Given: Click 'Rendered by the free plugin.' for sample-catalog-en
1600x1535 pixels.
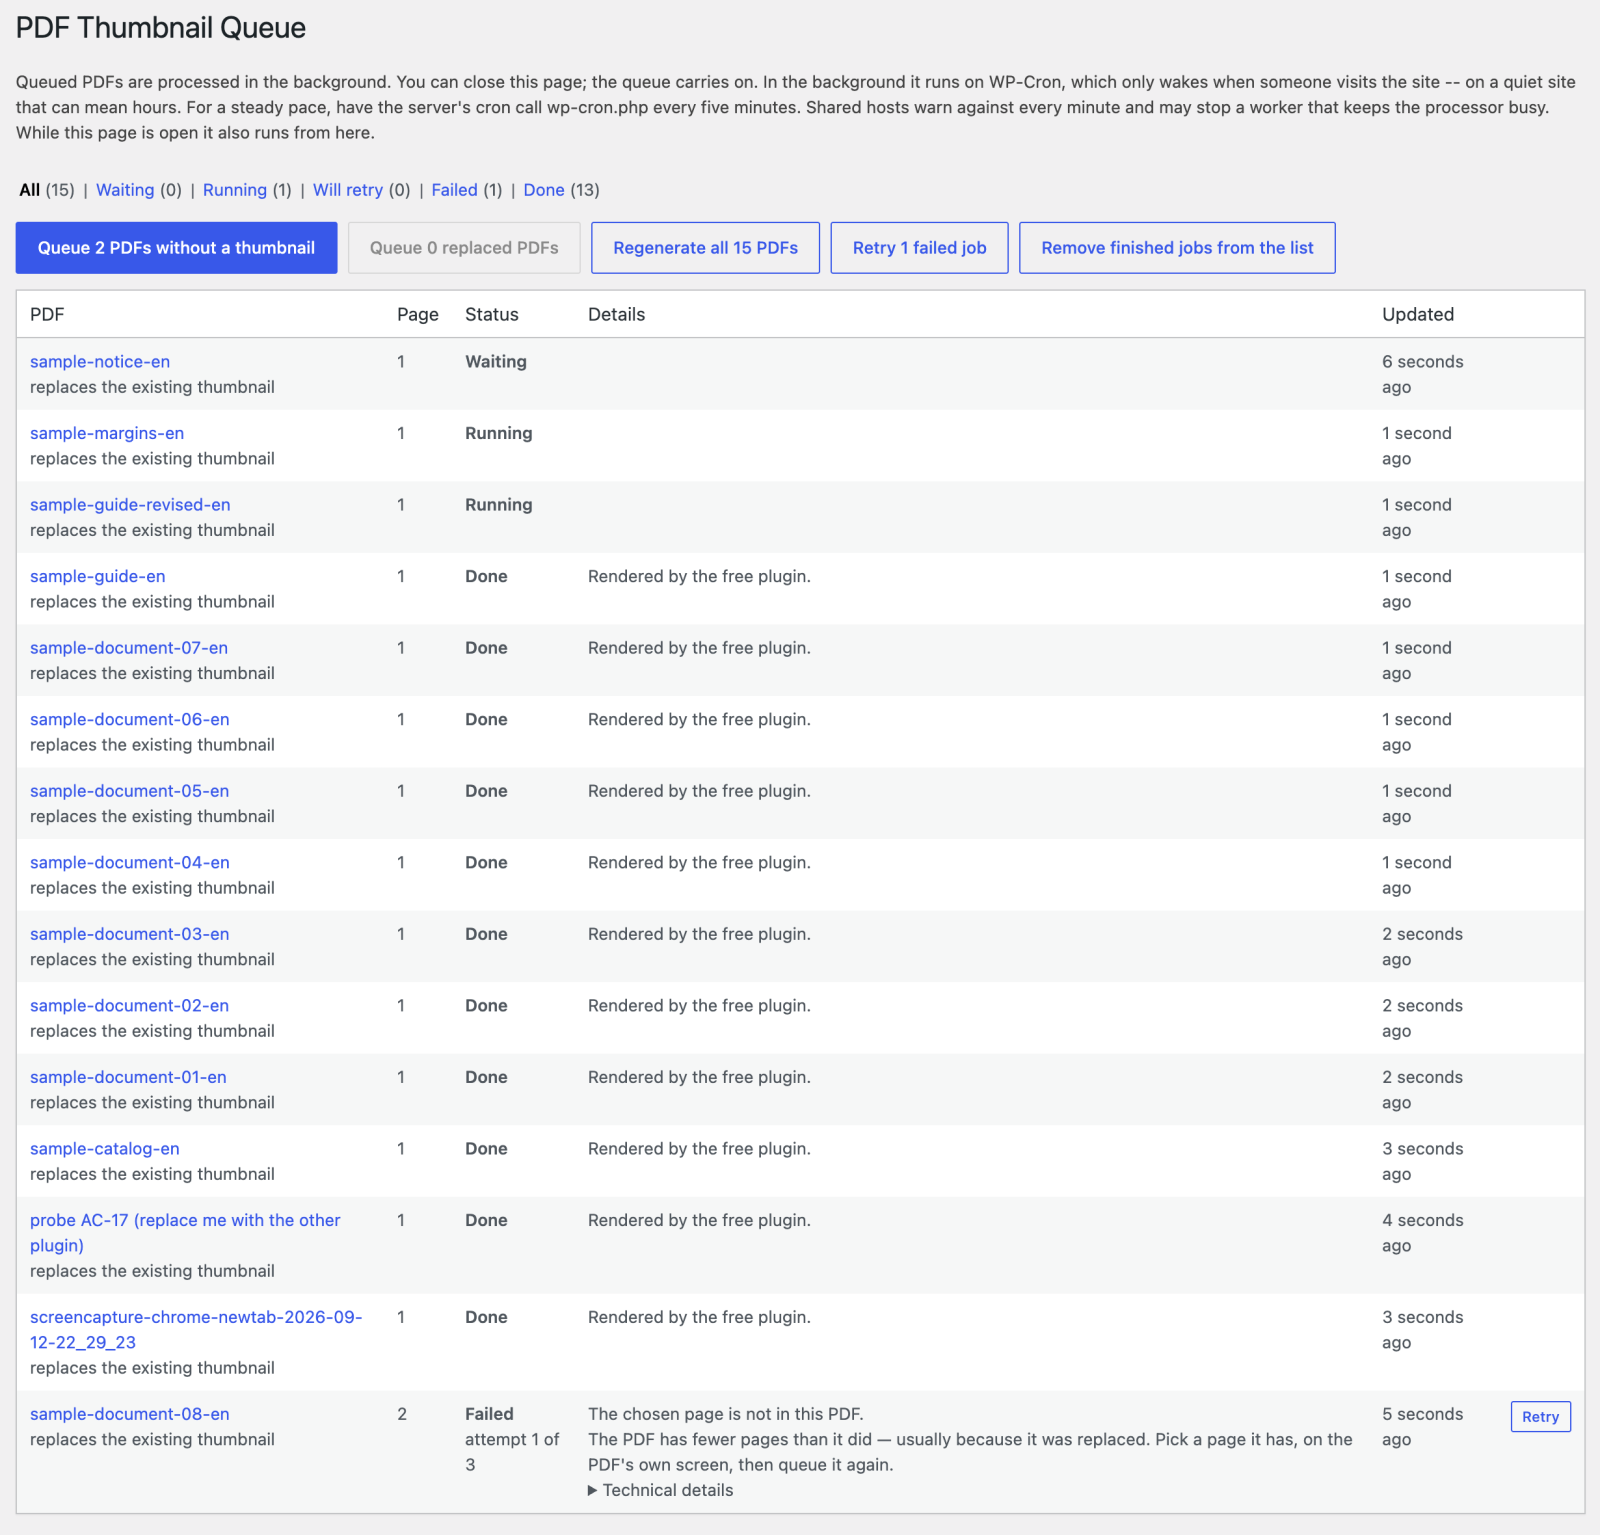Looking at the screenshot, I should 699,1149.
